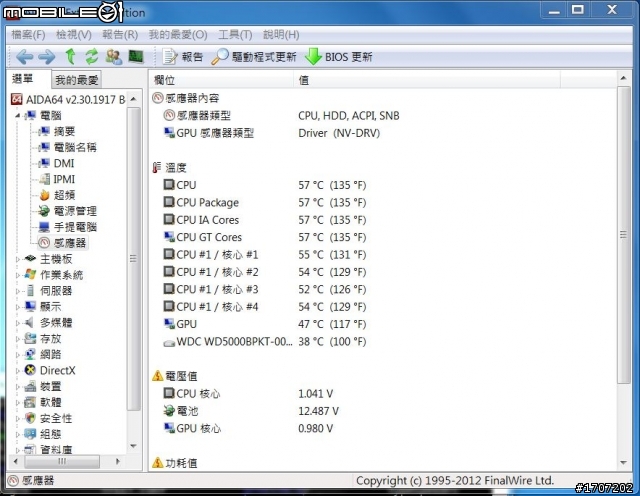Click the WDC WD5000BPKT hard drive icon
The height and width of the screenshot is (496, 640).
[169, 342]
